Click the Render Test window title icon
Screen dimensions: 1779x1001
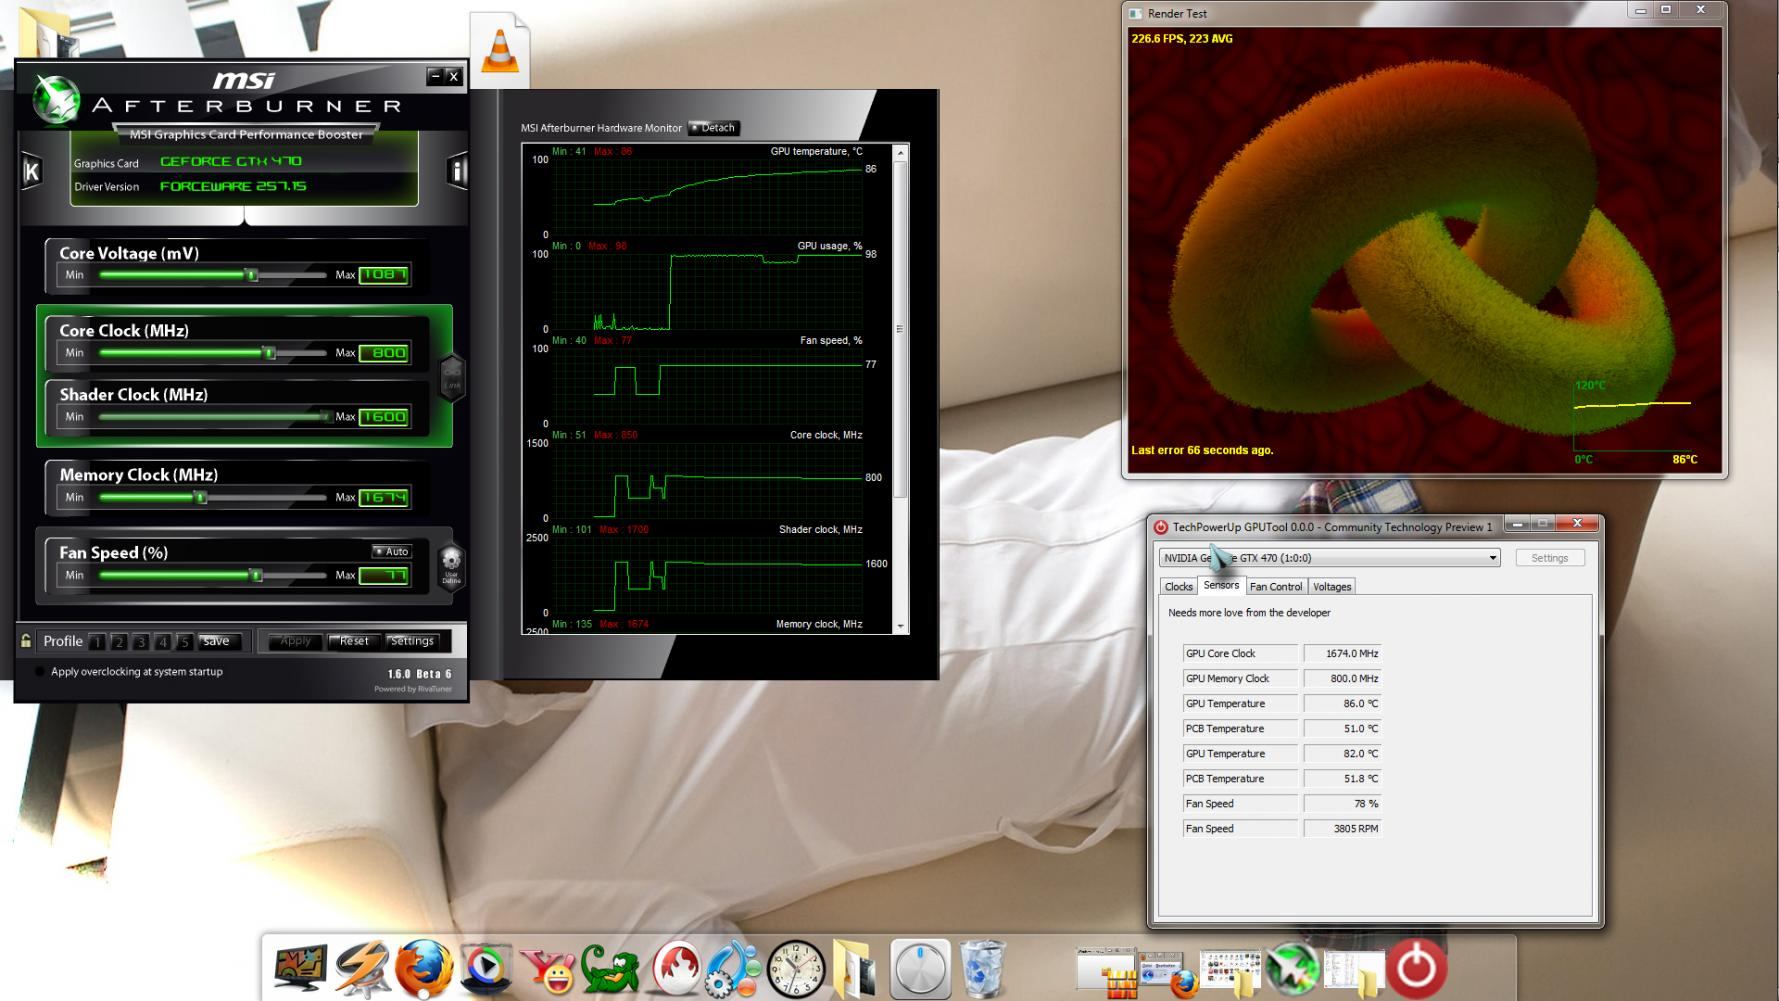[1135, 13]
